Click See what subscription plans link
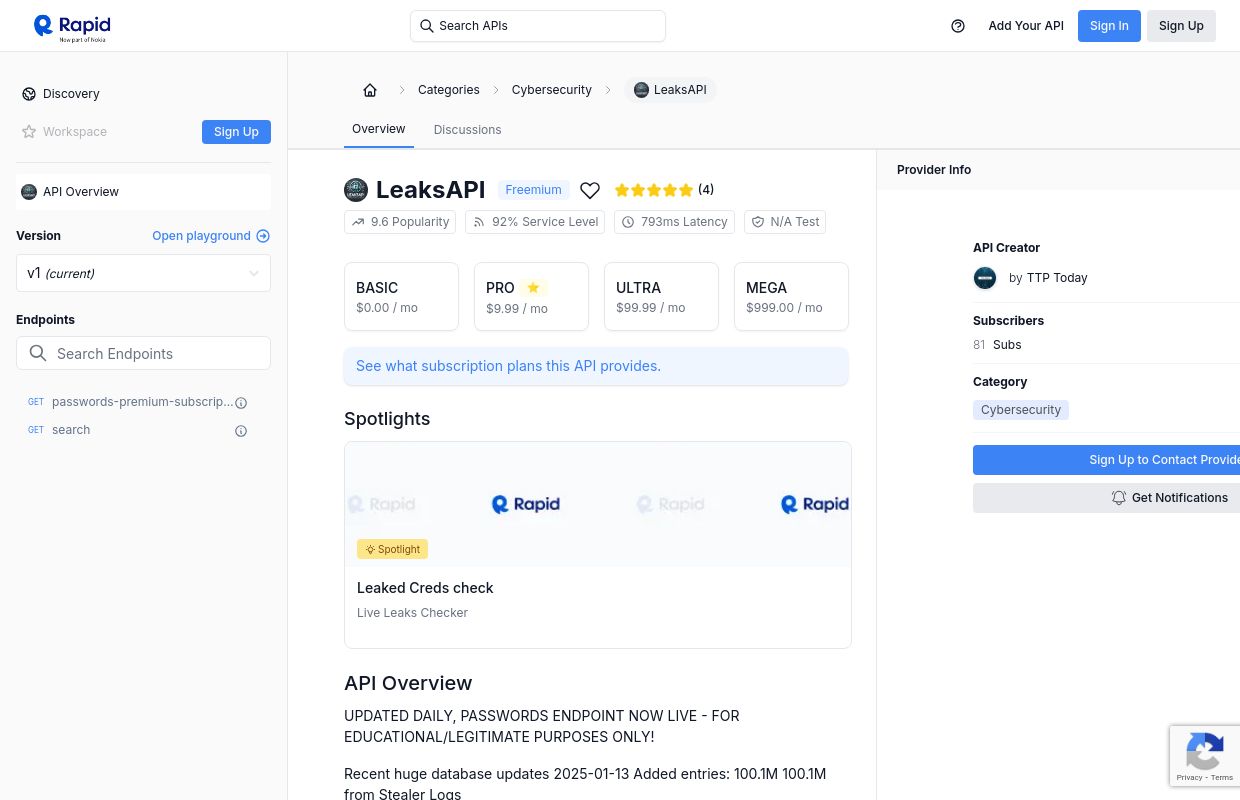Screen dimensions: 1240x800 508,366
